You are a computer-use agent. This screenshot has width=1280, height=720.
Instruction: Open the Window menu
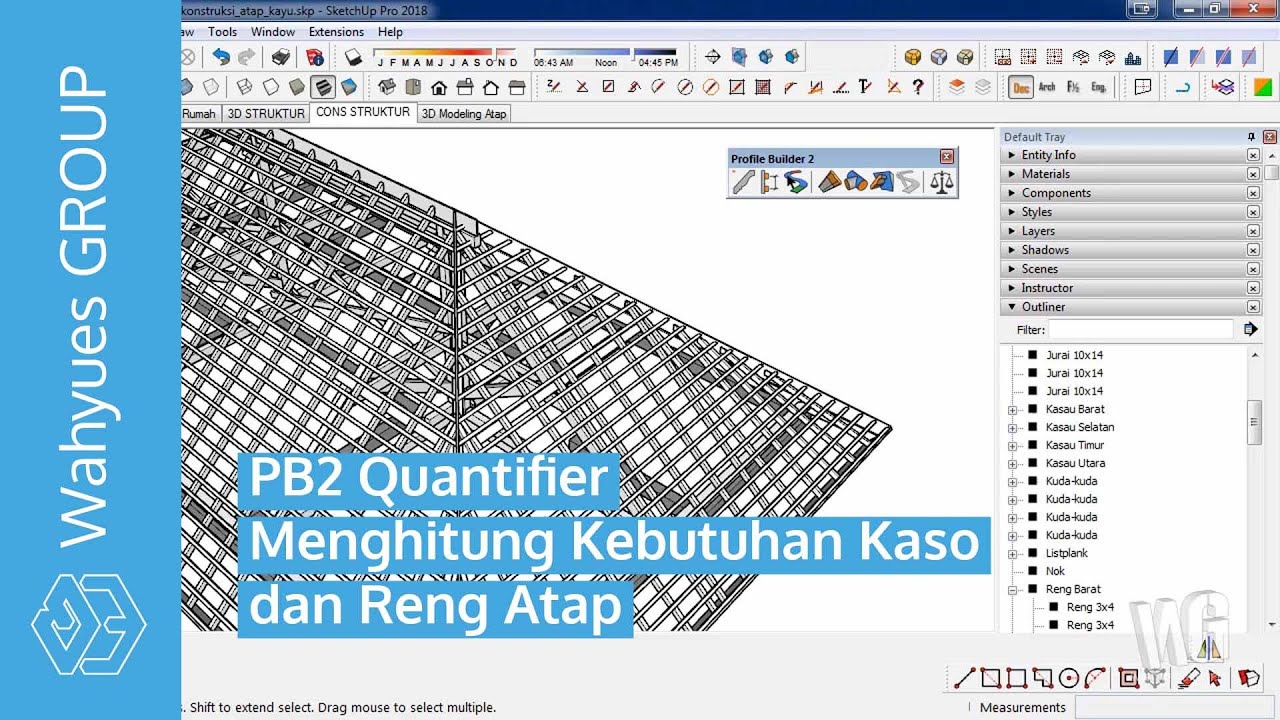[272, 32]
